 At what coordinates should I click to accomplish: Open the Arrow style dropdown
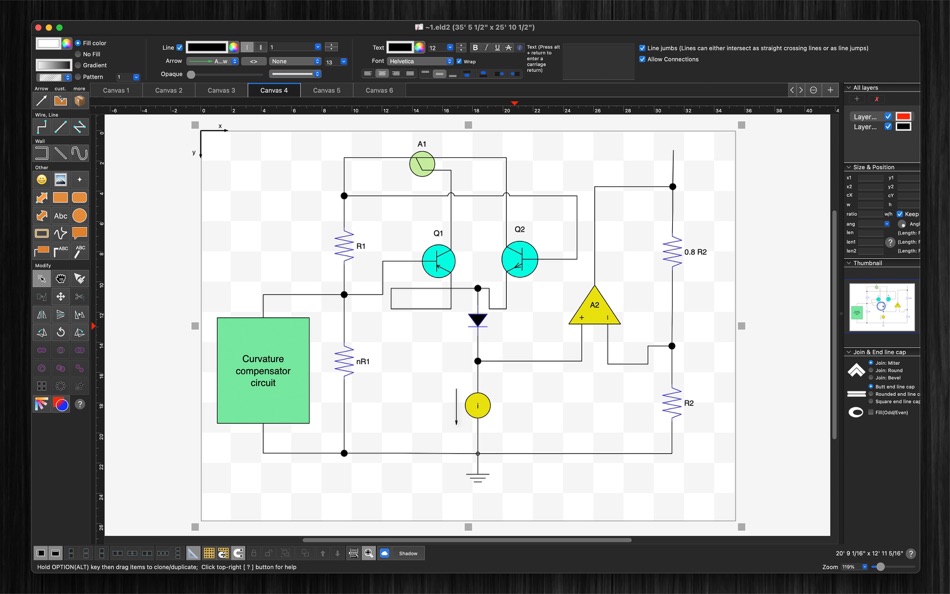212,61
